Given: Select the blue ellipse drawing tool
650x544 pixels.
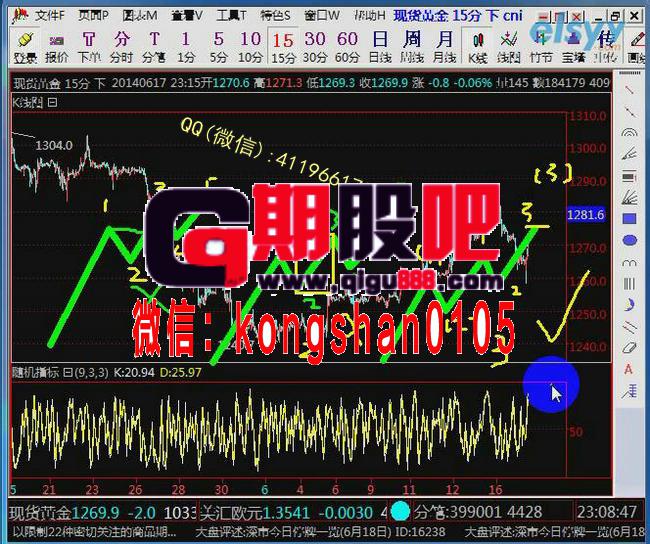Looking at the screenshot, I should tap(629, 240).
